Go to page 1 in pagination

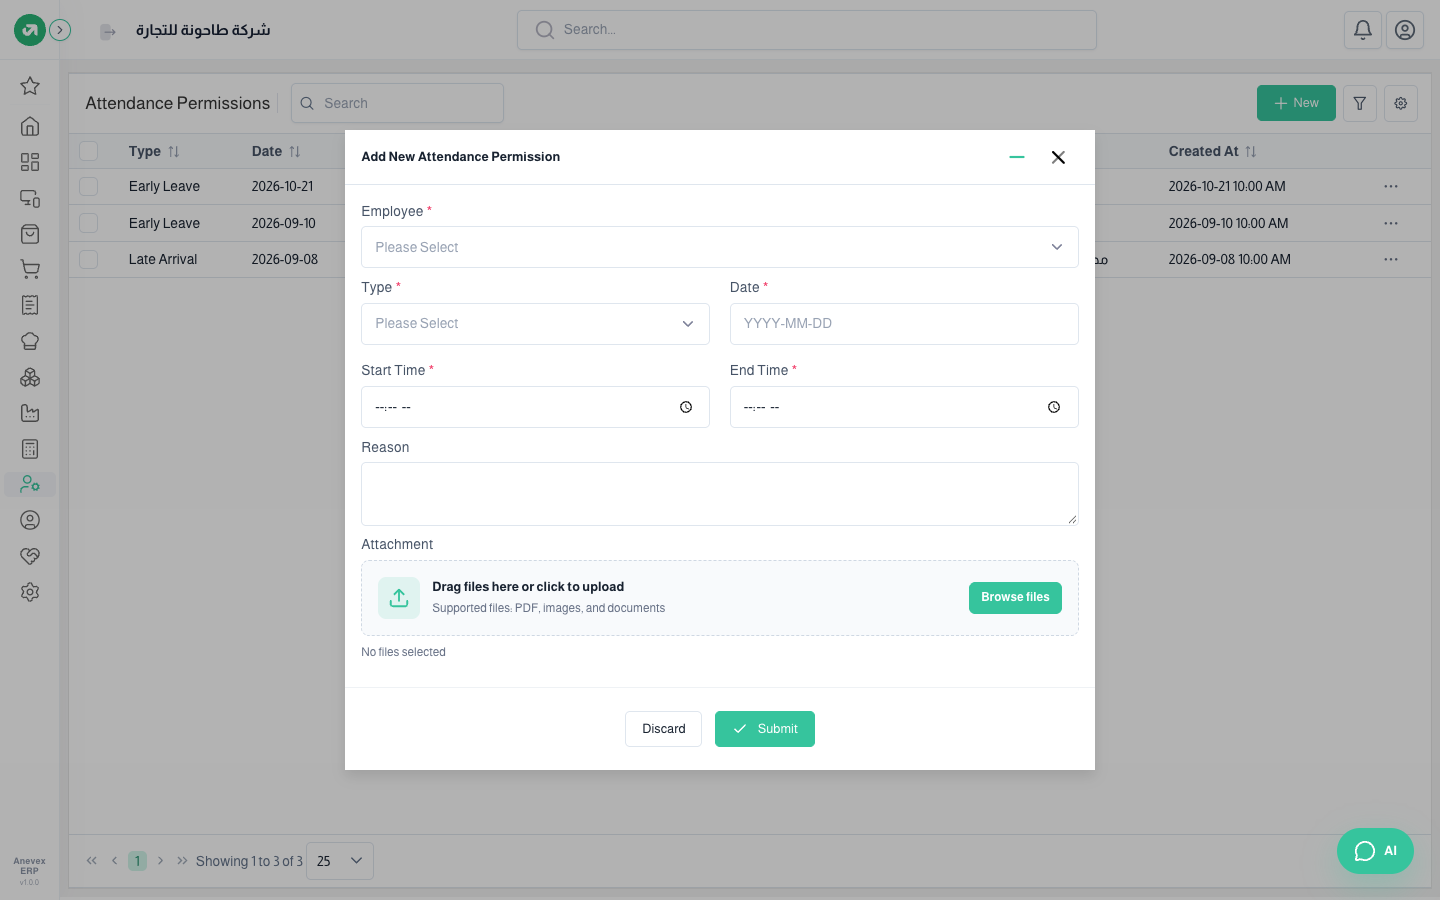coord(138,861)
